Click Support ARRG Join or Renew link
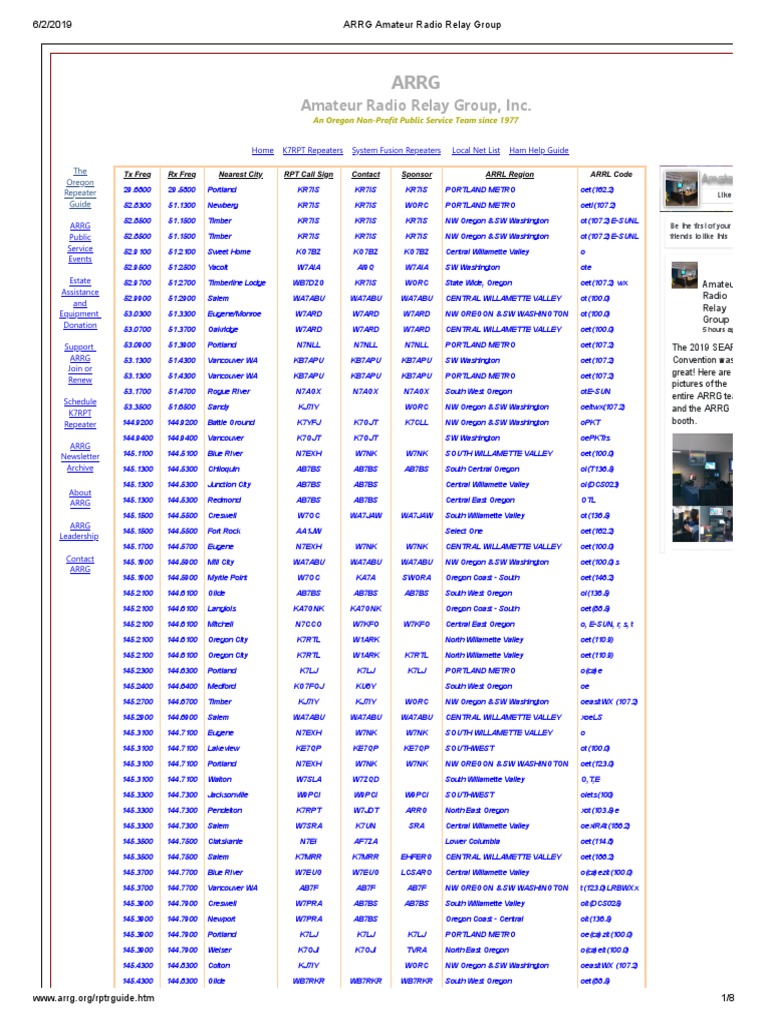 point(80,363)
